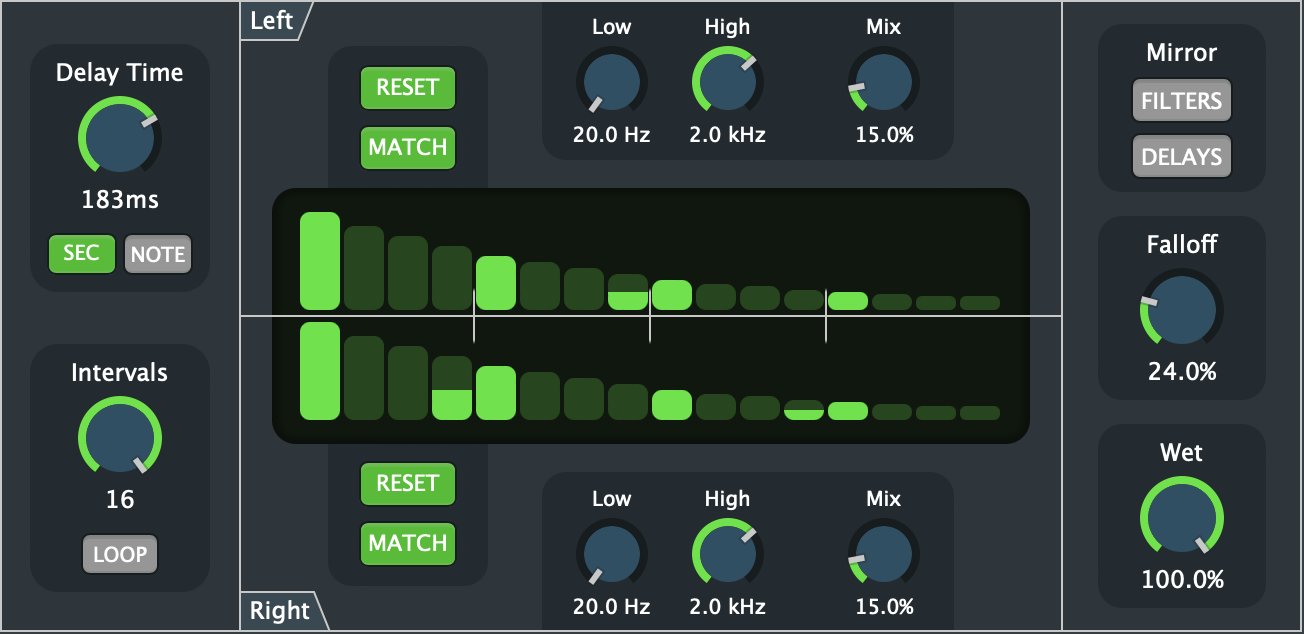
Task: Enable Mirror FILTERS
Action: [1182, 101]
